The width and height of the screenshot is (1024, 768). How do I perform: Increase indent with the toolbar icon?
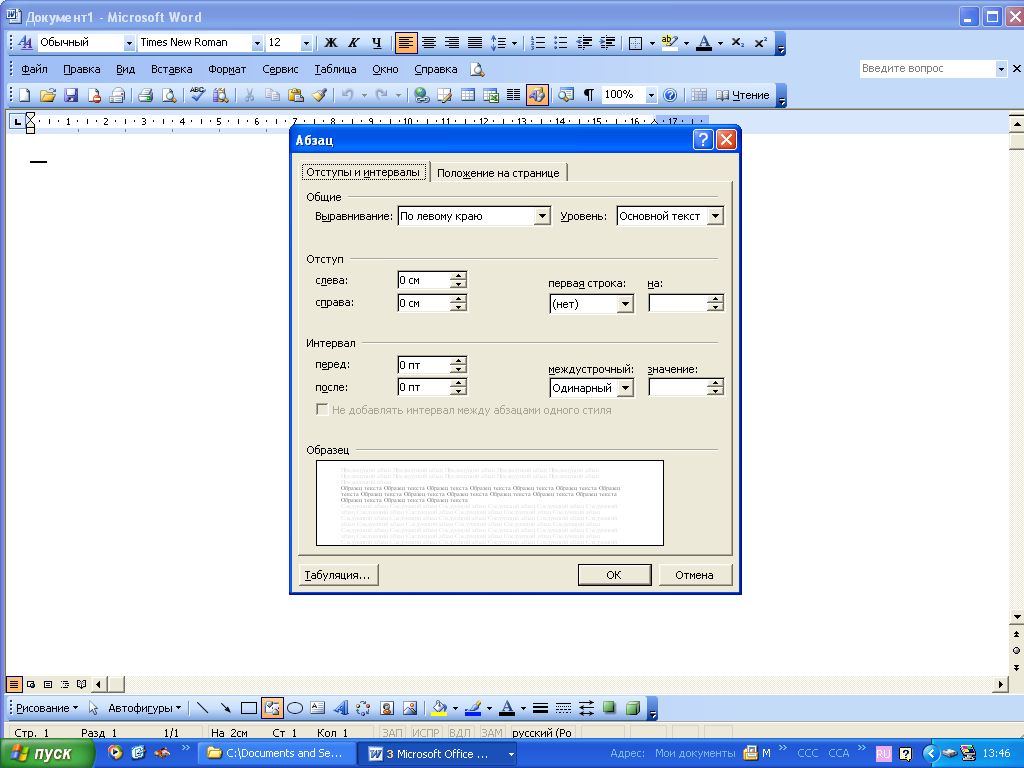(607, 43)
